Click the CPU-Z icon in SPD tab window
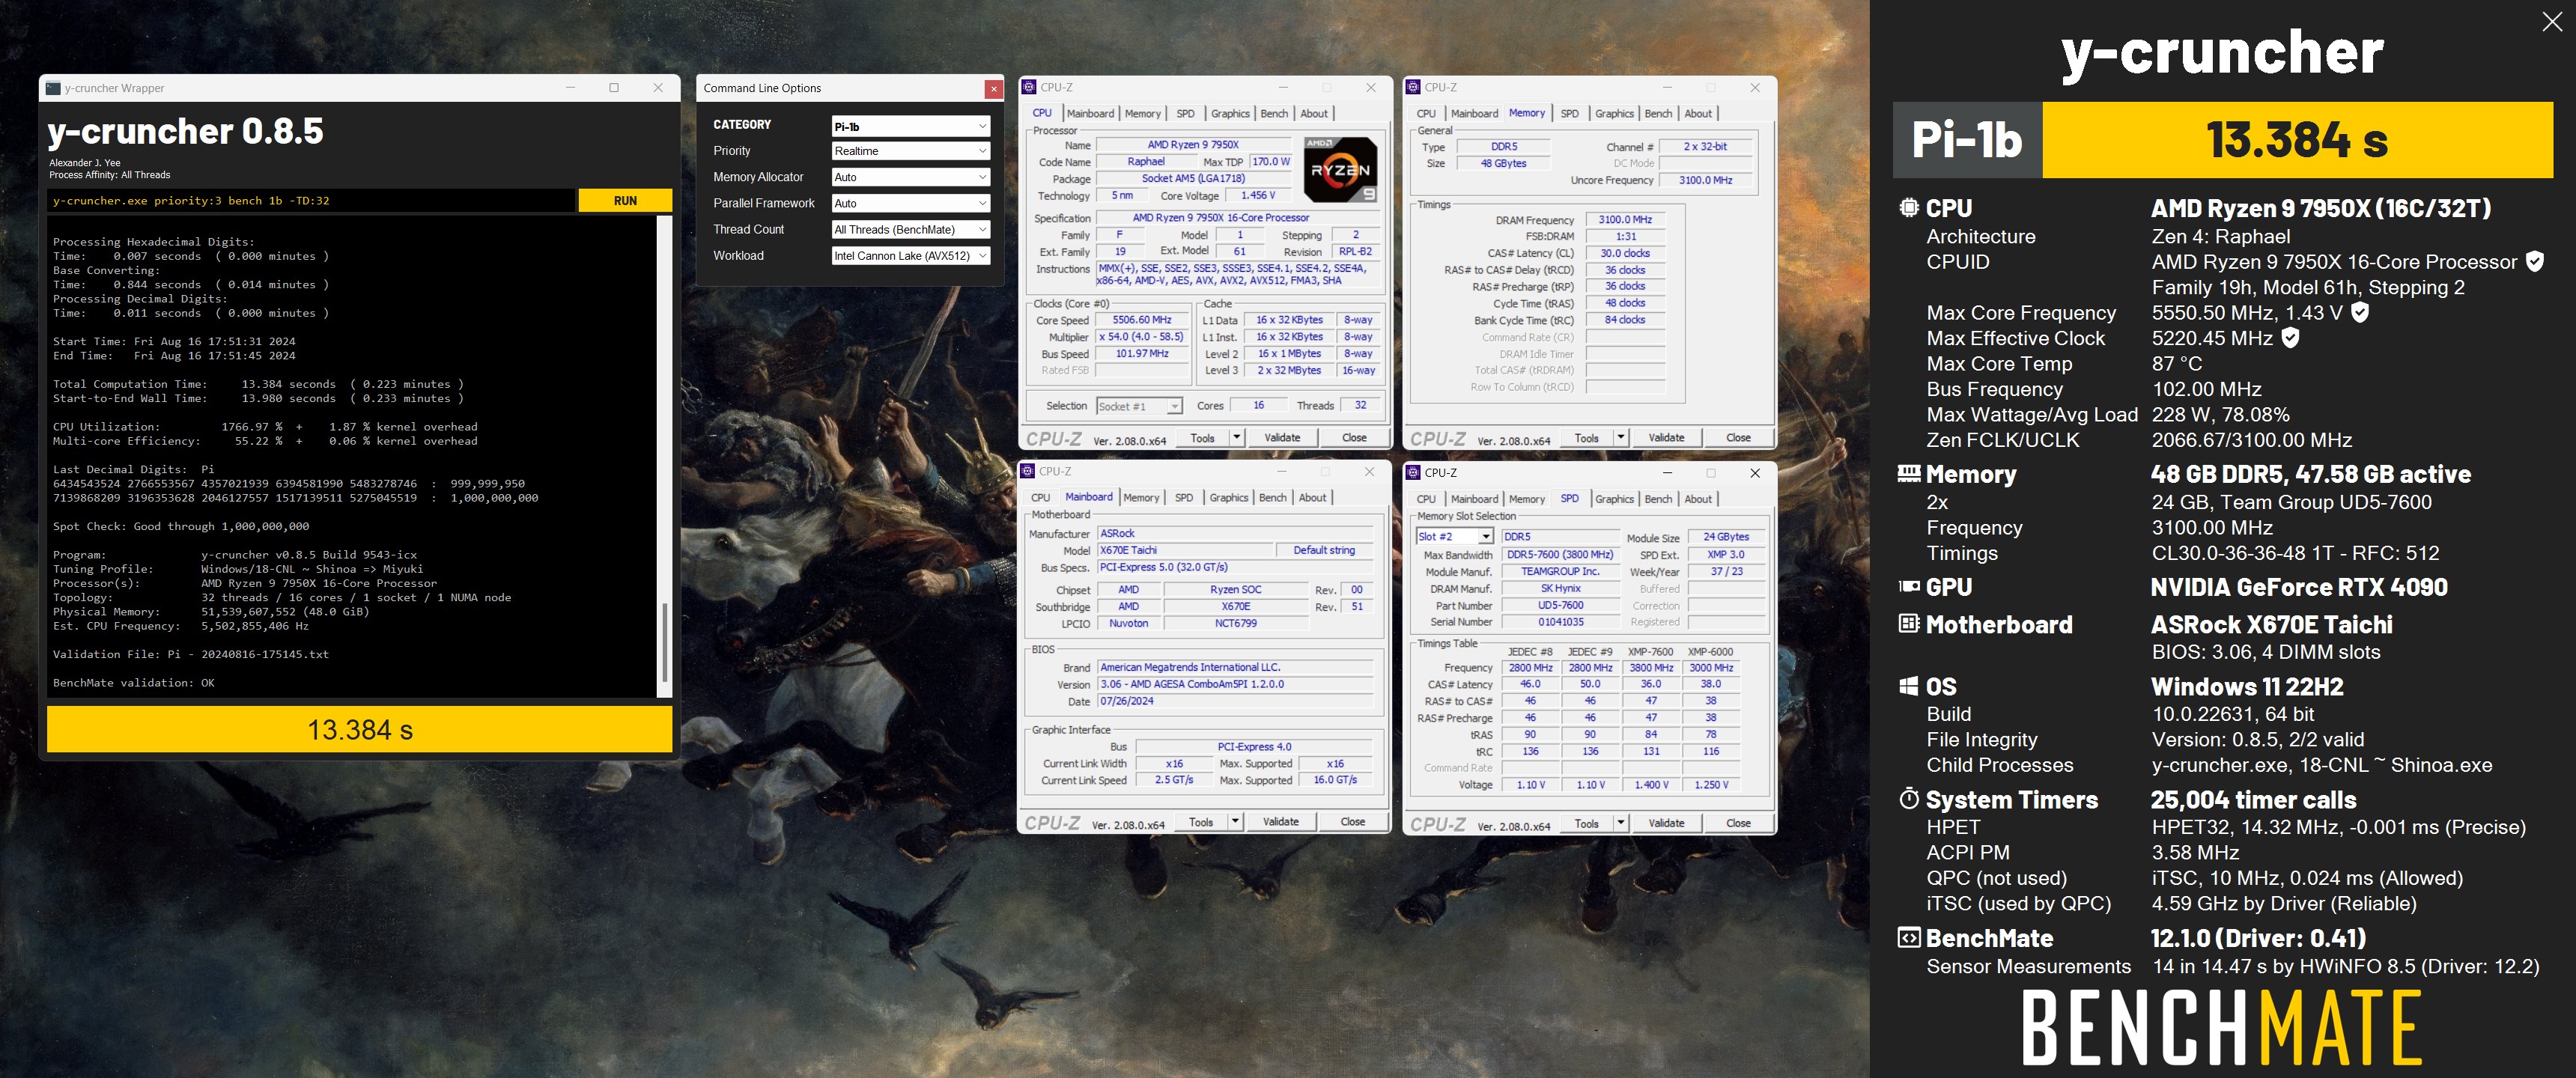 pos(1413,472)
